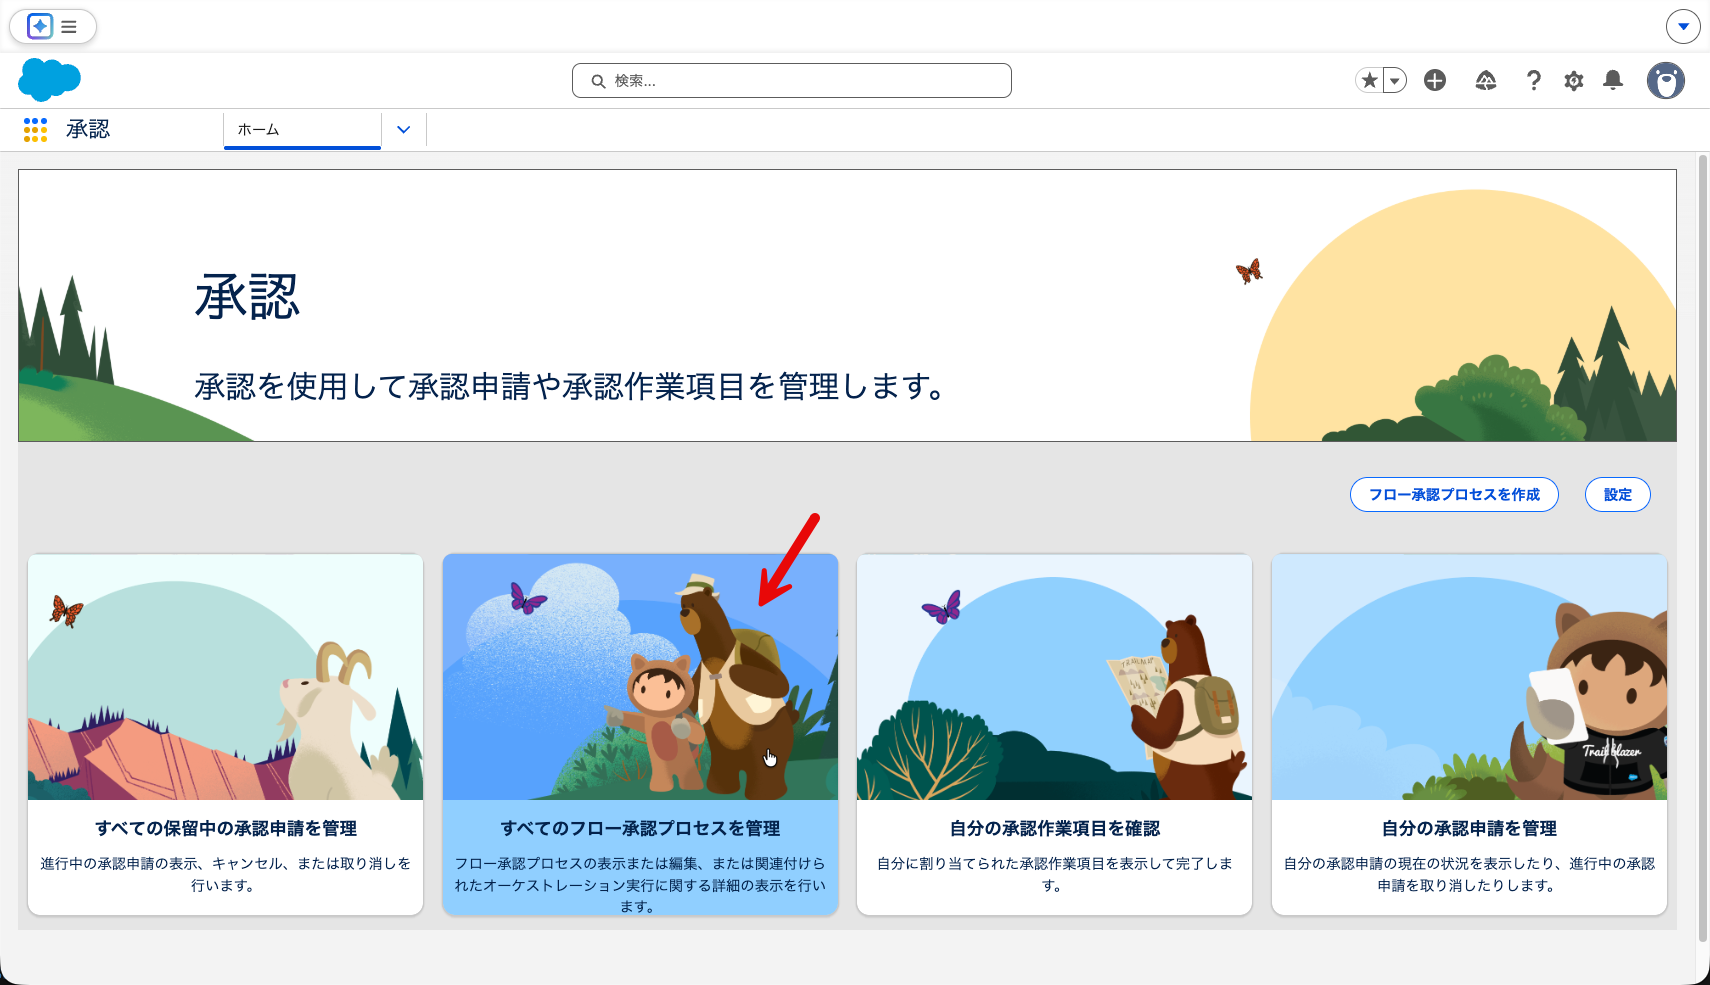Click the description フロー承認プロセスの表示または編集
This screenshot has width=1710, height=985.
click(x=640, y=884)
